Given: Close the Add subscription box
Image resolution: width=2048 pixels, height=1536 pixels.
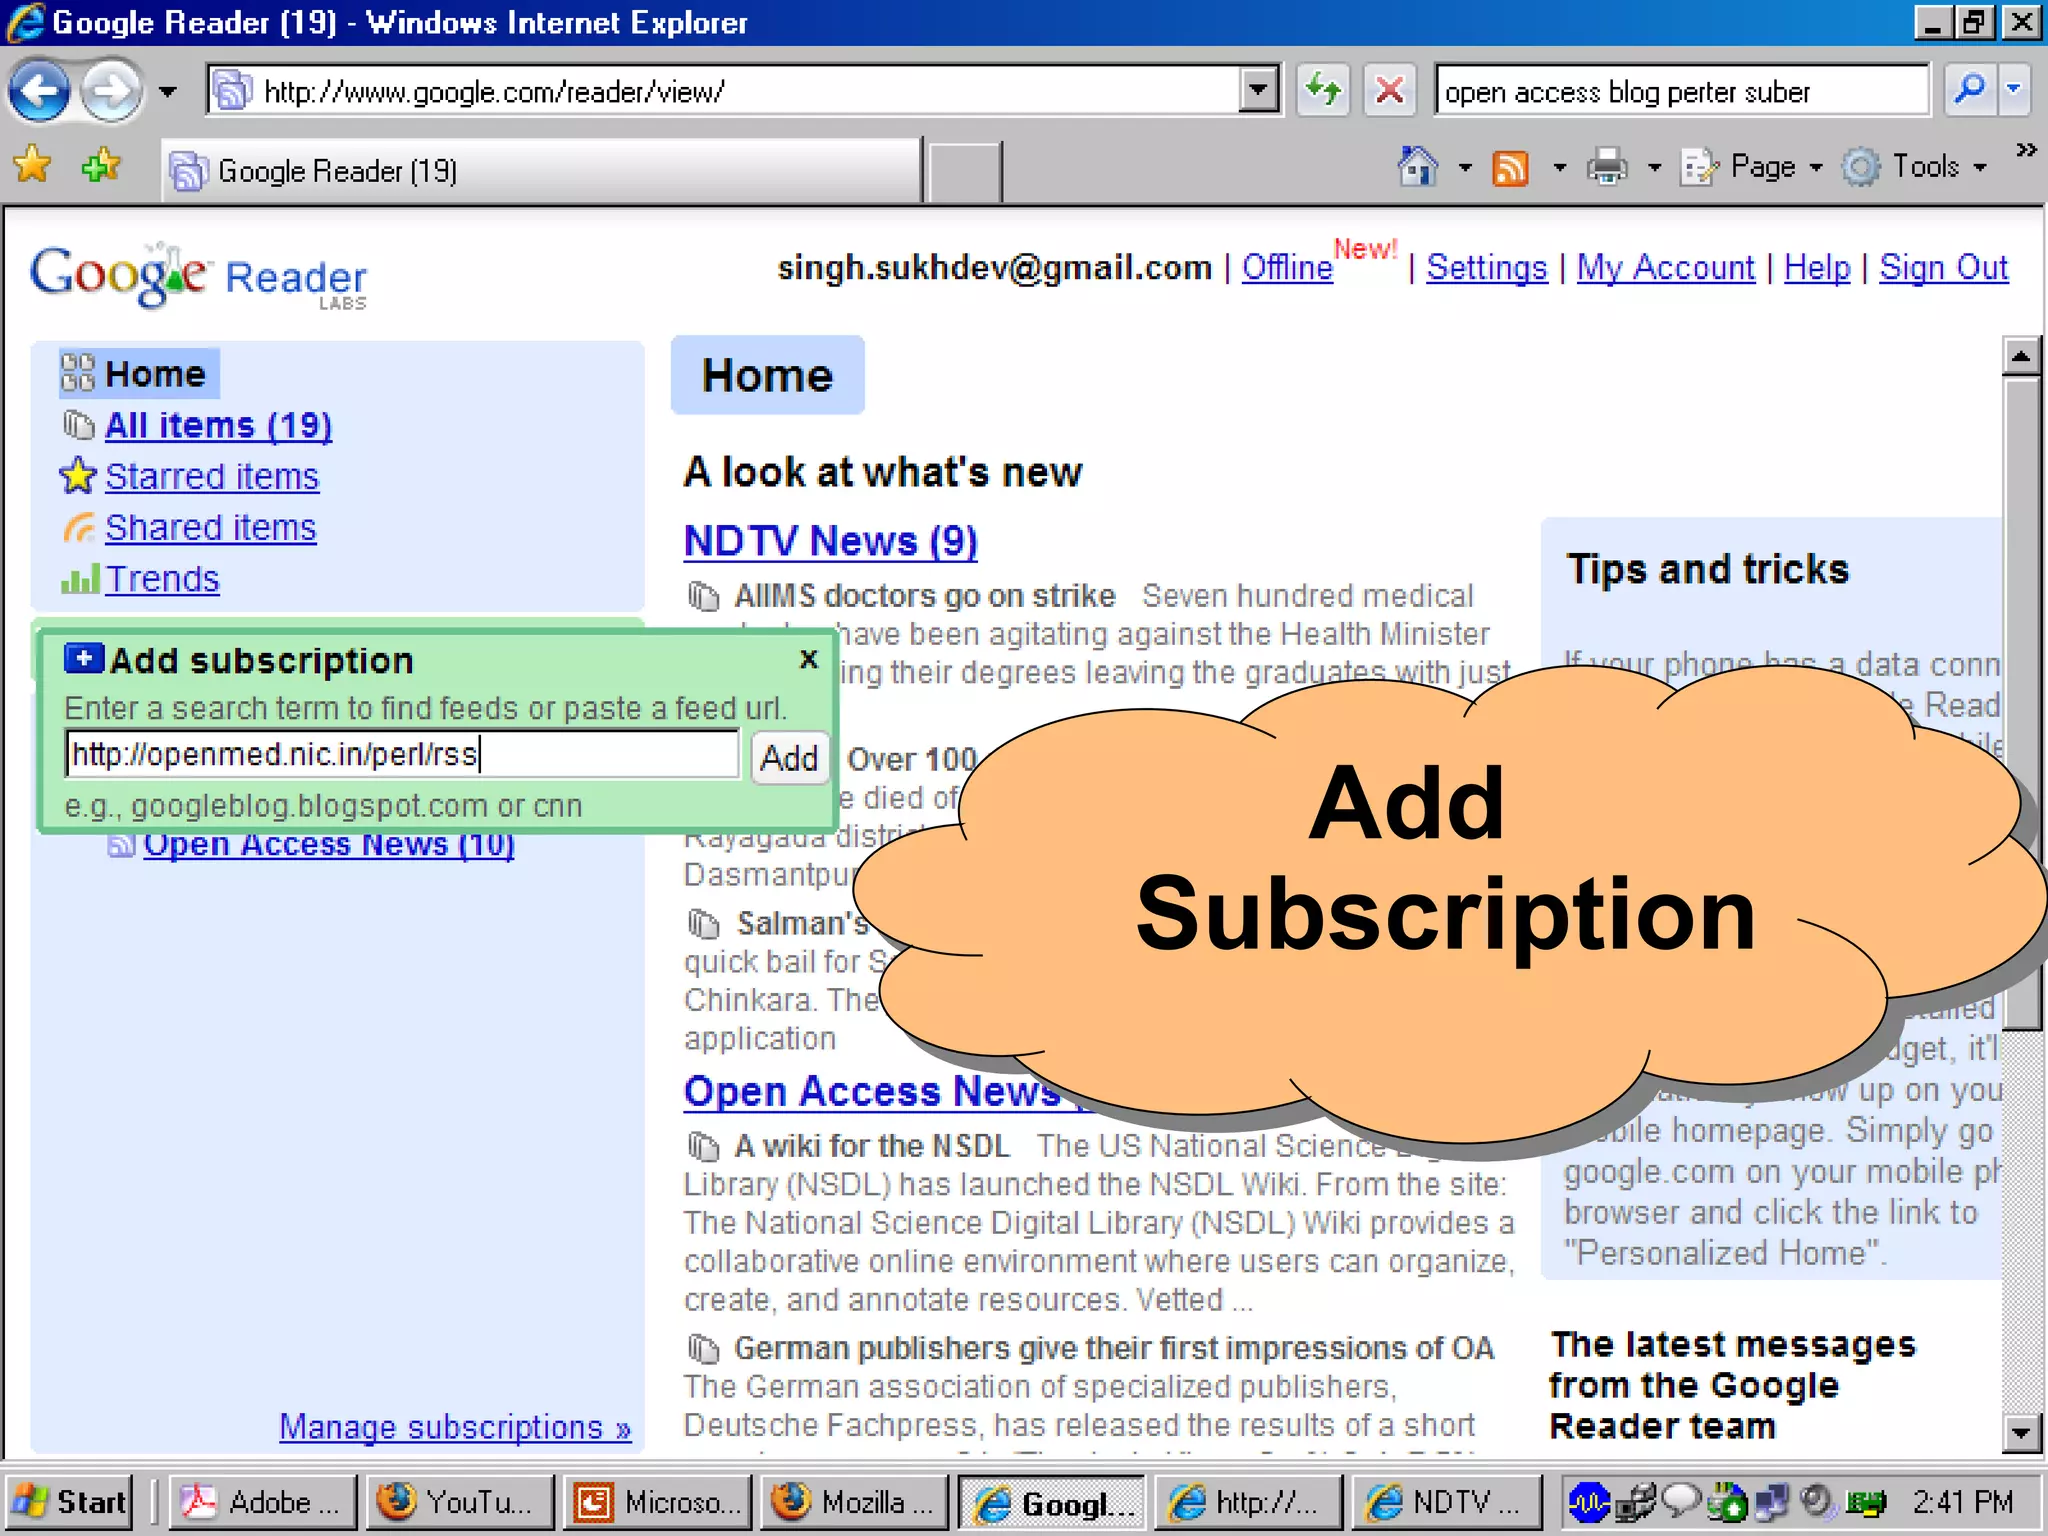Looking at the screenshot, I should [x=809, y=659].
